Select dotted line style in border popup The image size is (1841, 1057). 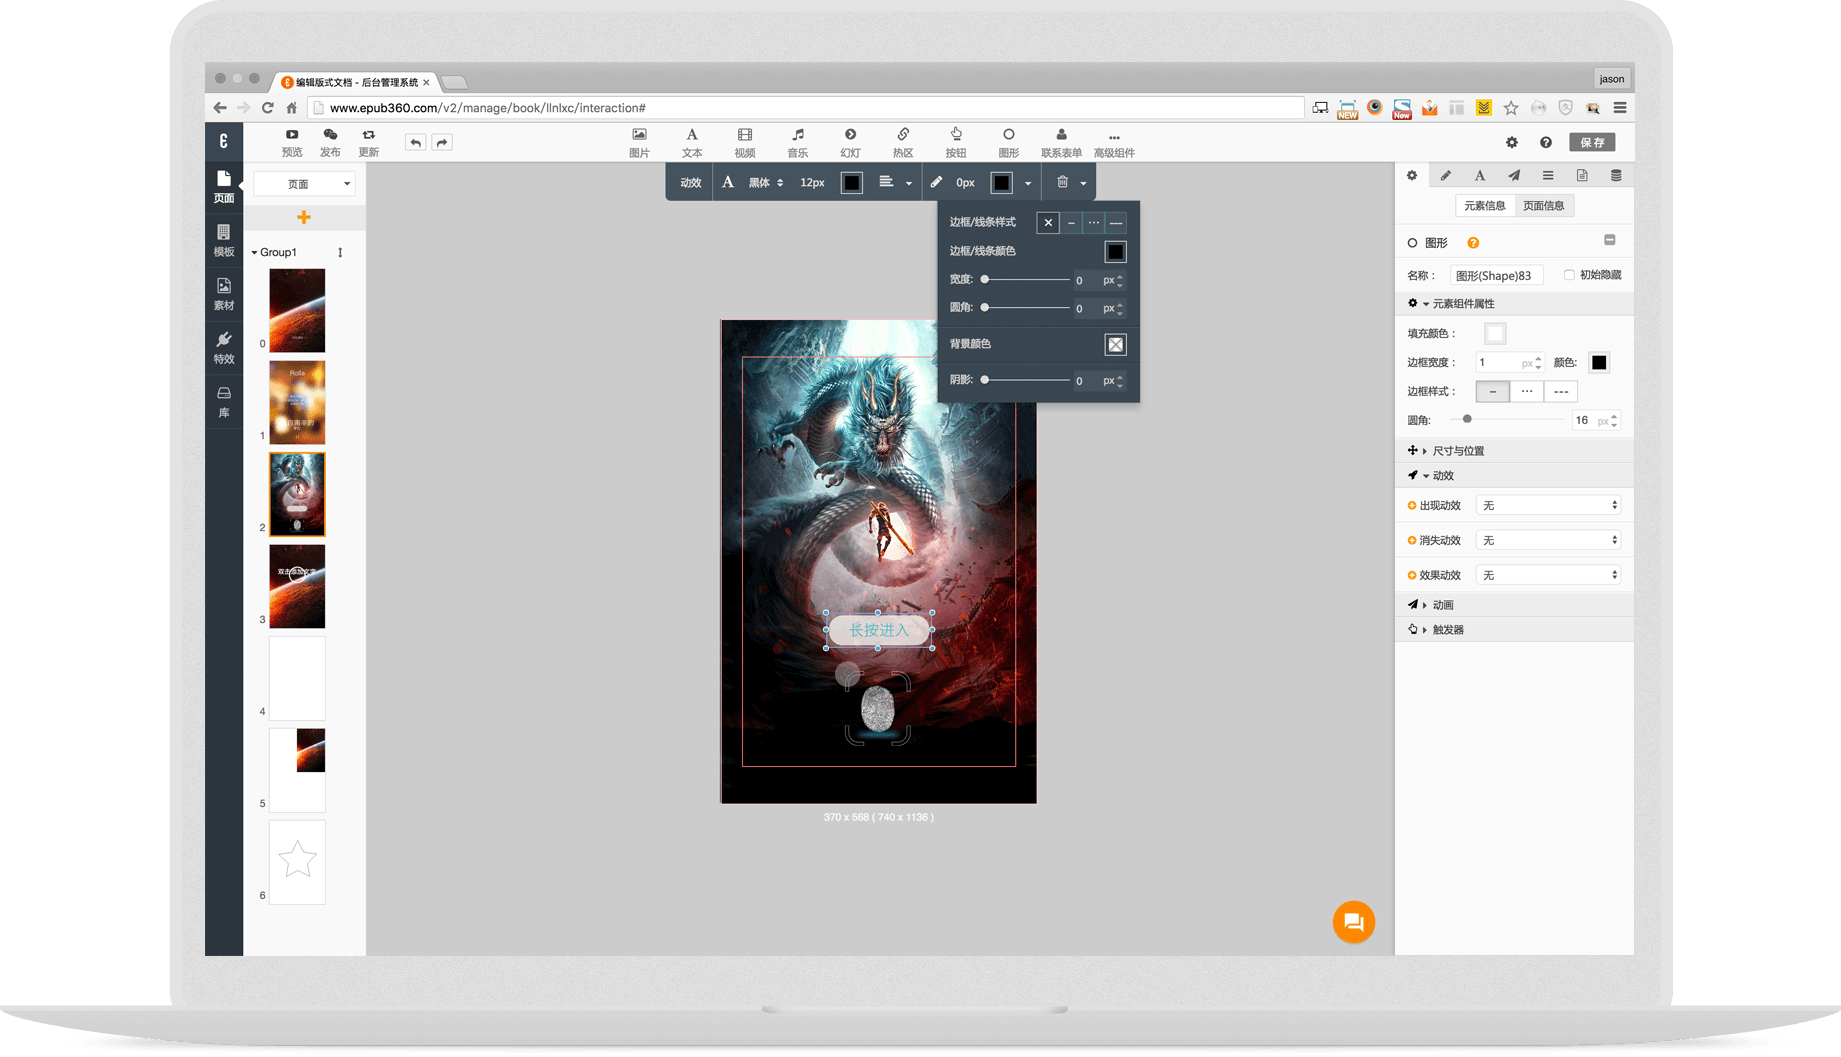pyautogui.click(x=1093, y=222)
